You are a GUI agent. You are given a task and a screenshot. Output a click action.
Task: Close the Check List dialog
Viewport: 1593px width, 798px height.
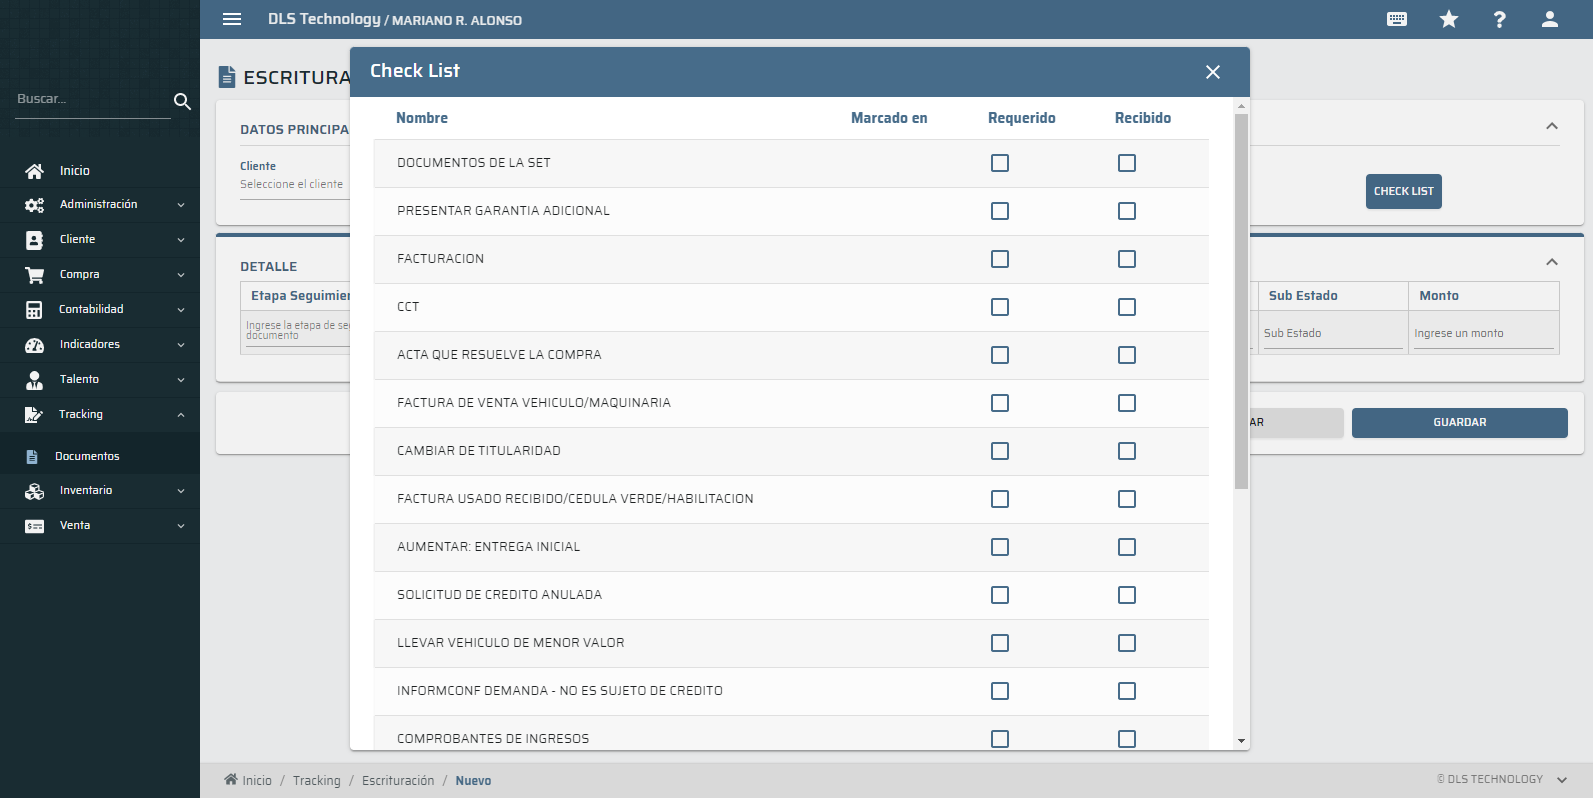click(1213, 72)
